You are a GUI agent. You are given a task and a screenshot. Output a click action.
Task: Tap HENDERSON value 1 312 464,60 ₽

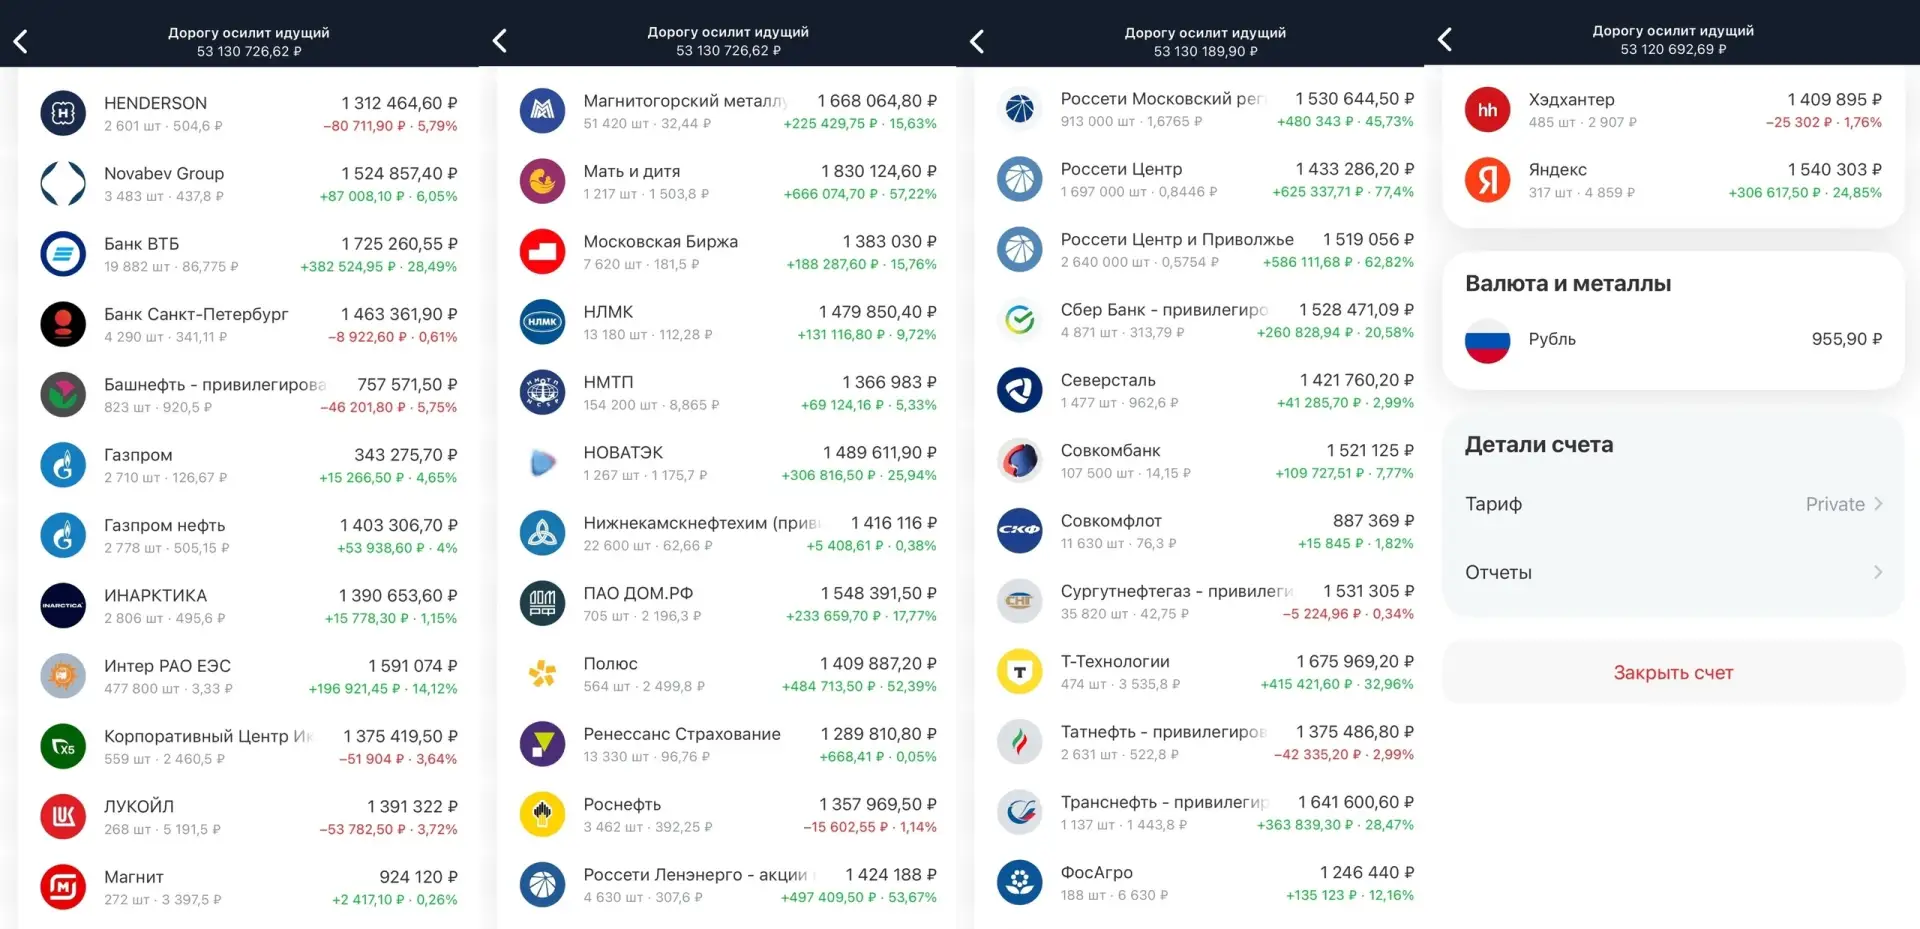399,103
